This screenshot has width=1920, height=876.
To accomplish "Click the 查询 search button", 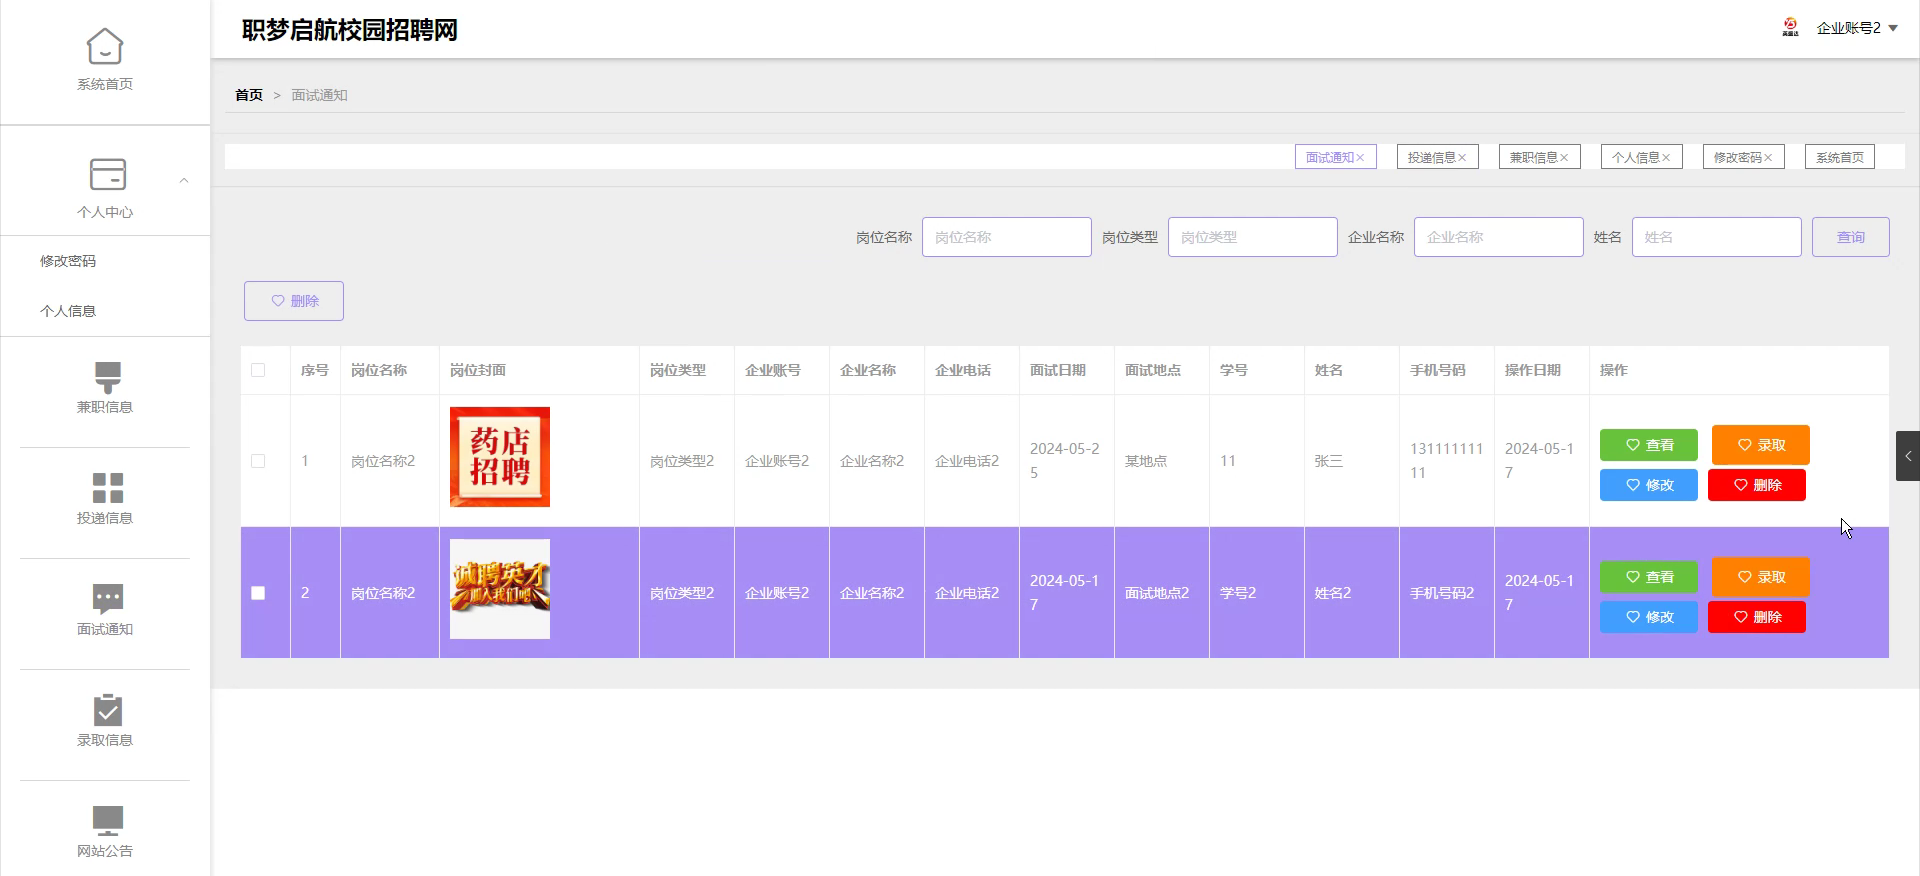I will [x=1851, y=237].
